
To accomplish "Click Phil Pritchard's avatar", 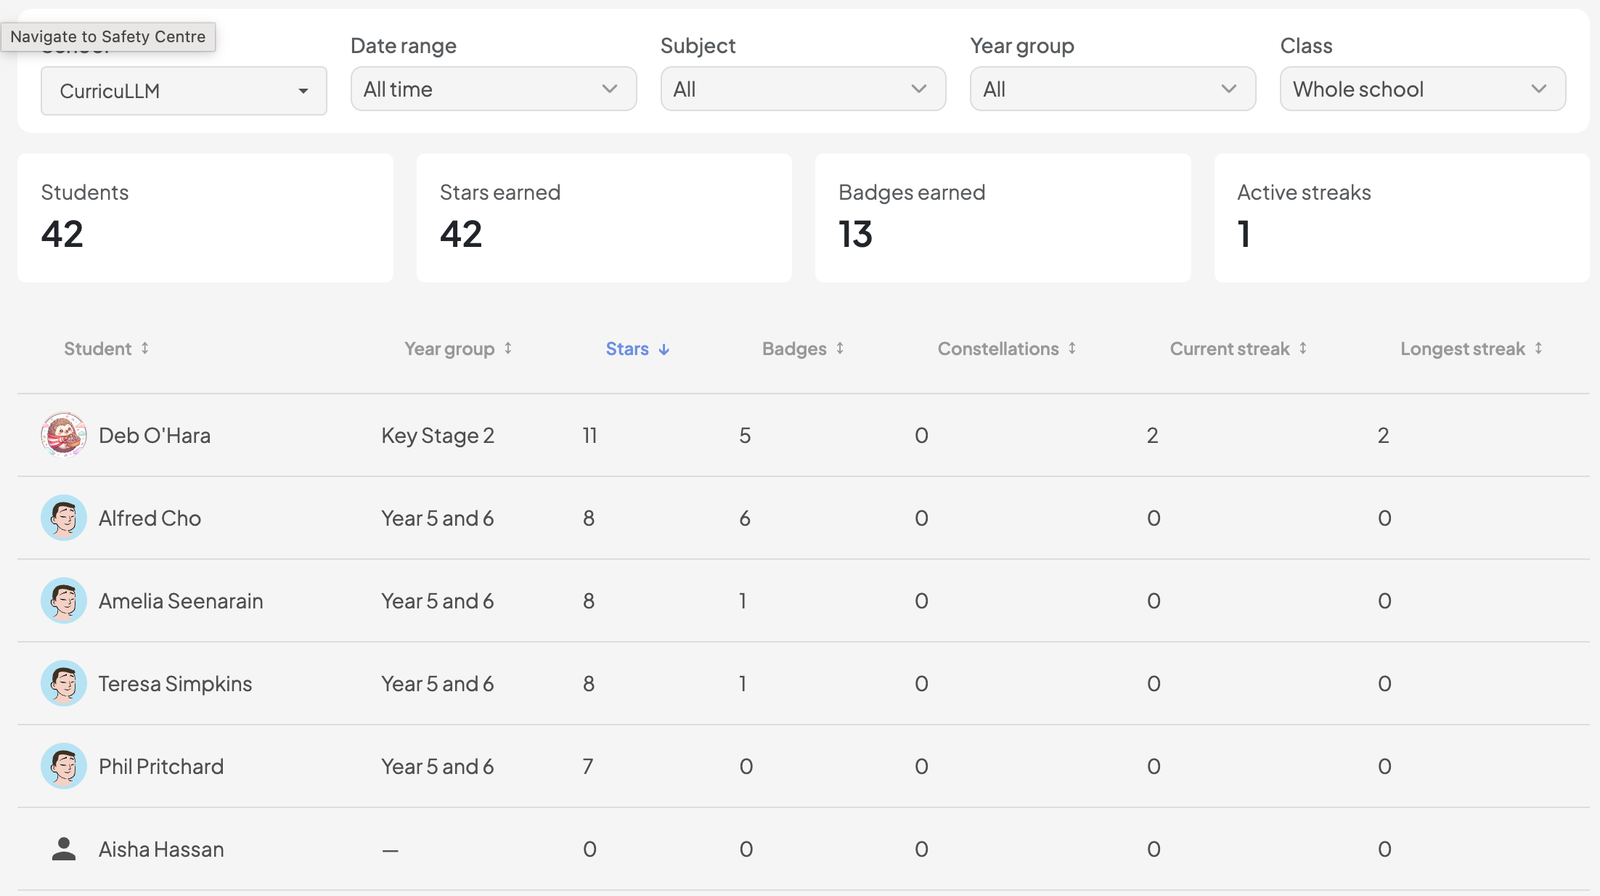I will [x=64, y=766].
